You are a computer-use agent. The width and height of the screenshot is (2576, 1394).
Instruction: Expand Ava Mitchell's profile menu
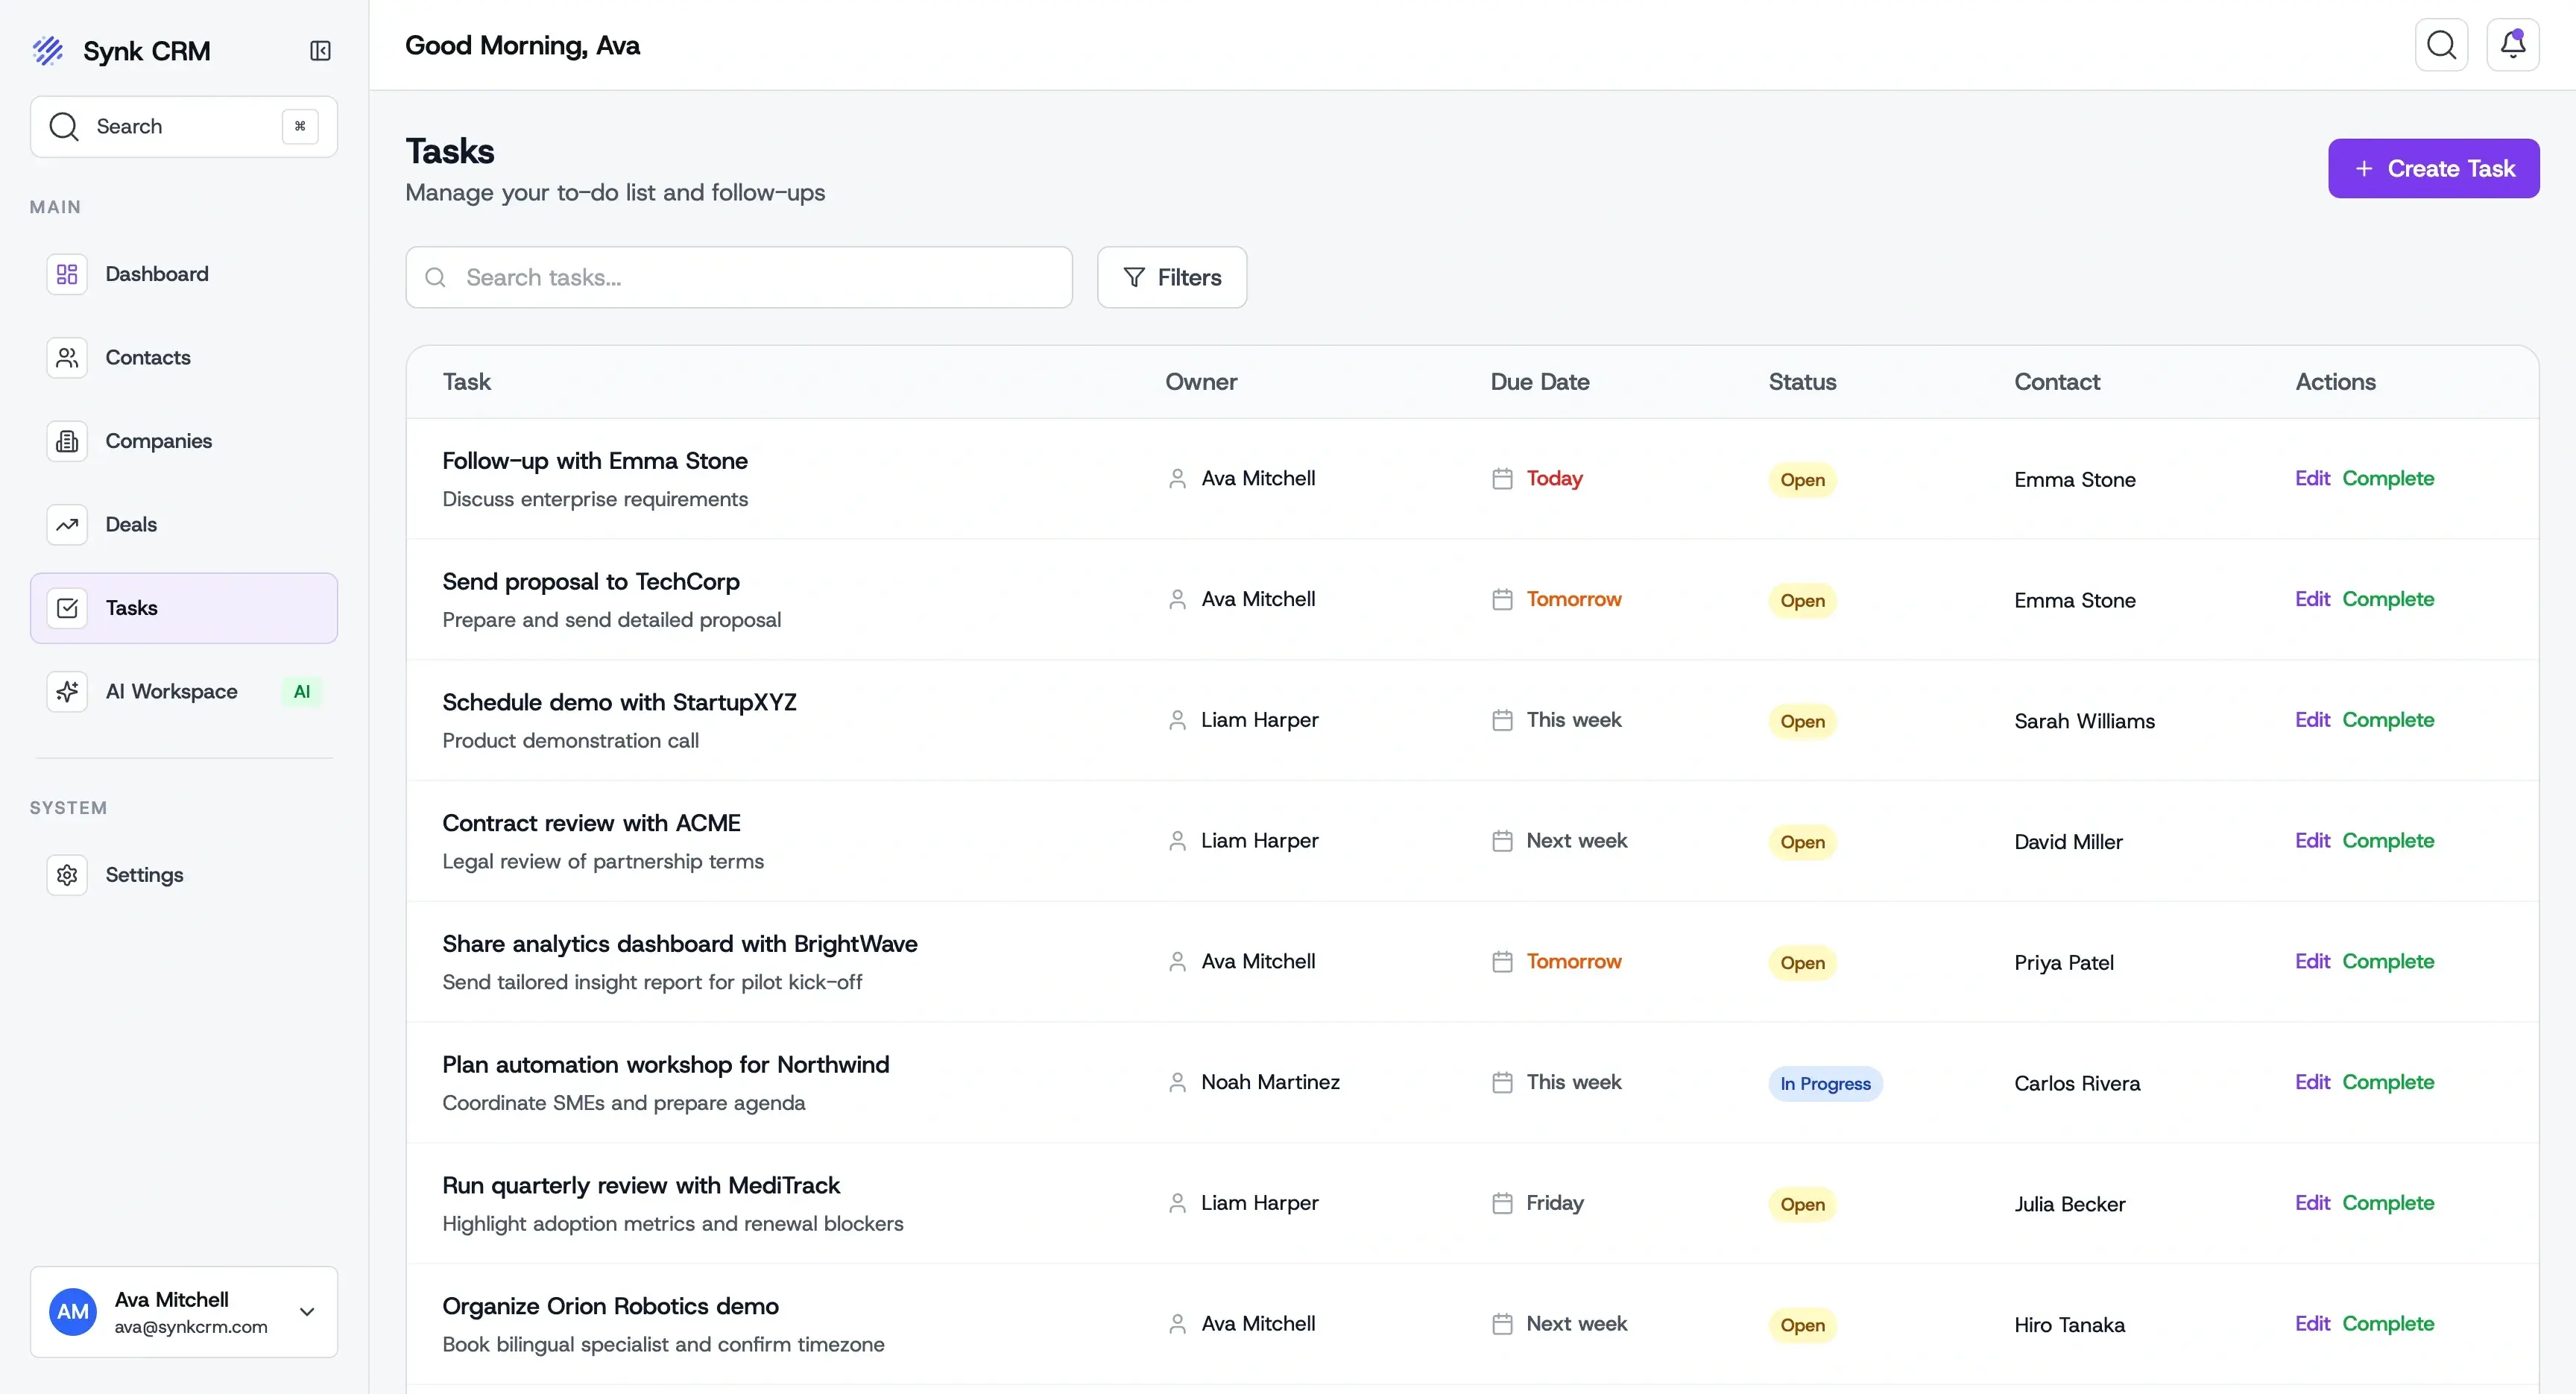pos(307,1312)
